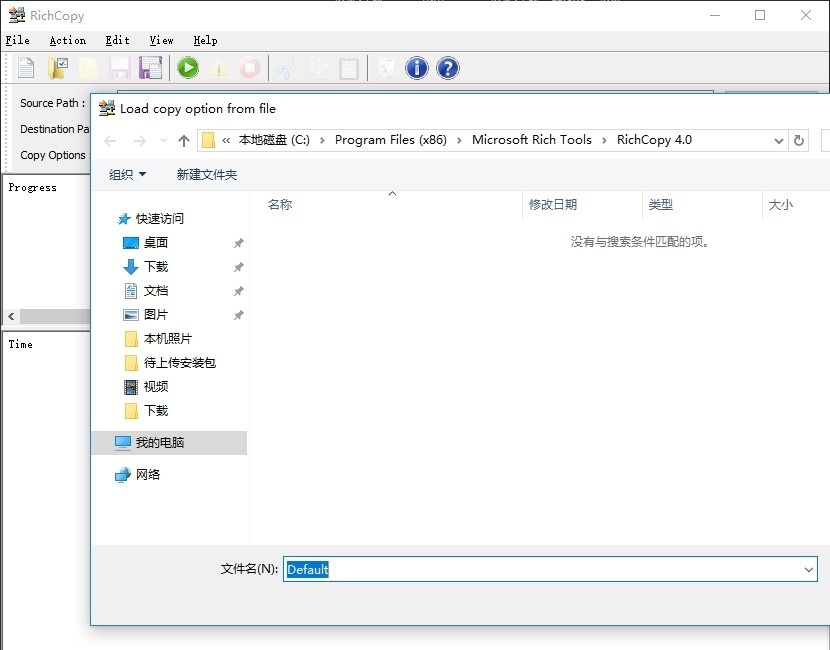830x650 pixels.
Task: Click the purple double-floppy save icon
Action: [x=151, y=68]
